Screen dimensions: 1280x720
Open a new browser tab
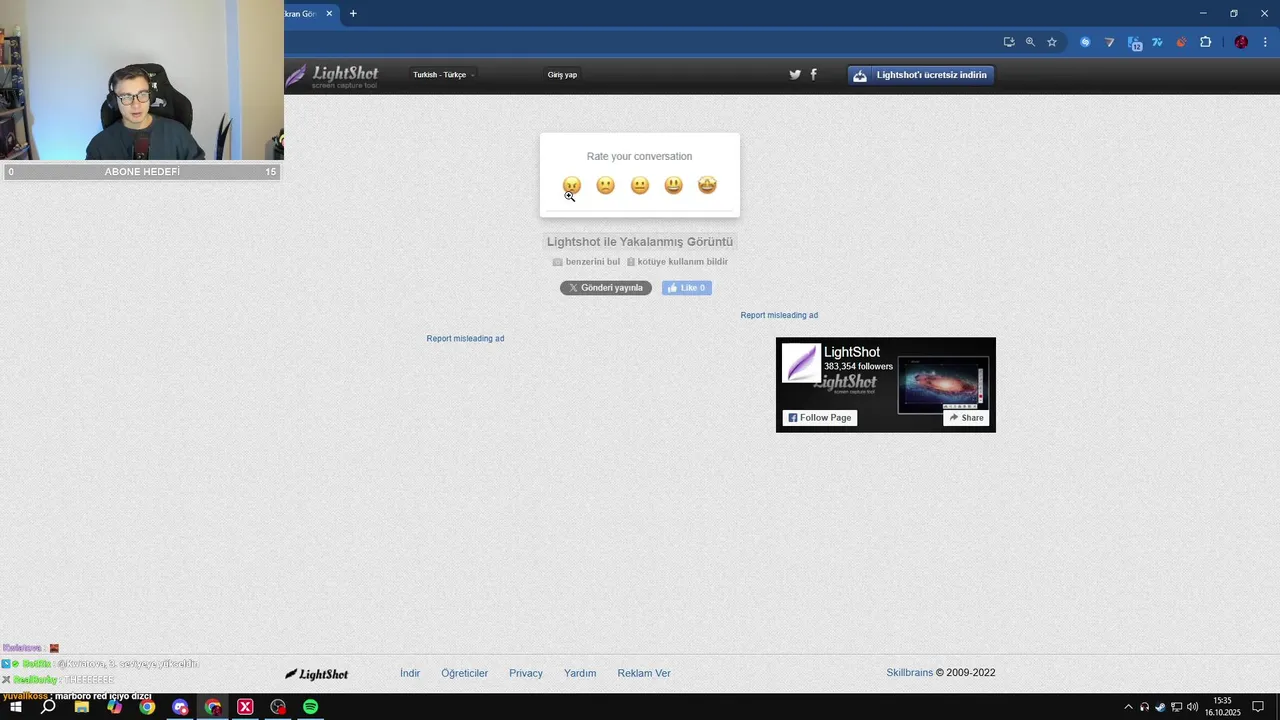[x=353, y=14]
